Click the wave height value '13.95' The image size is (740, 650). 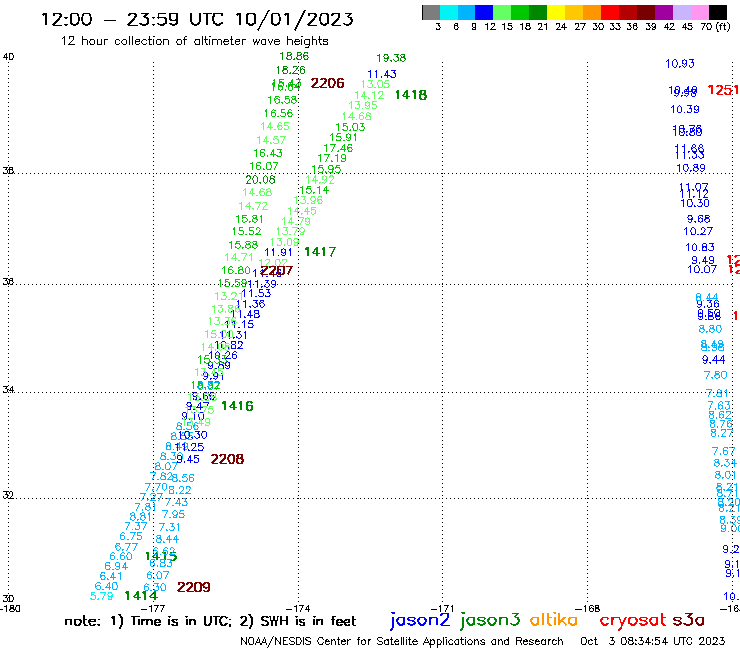363,105
